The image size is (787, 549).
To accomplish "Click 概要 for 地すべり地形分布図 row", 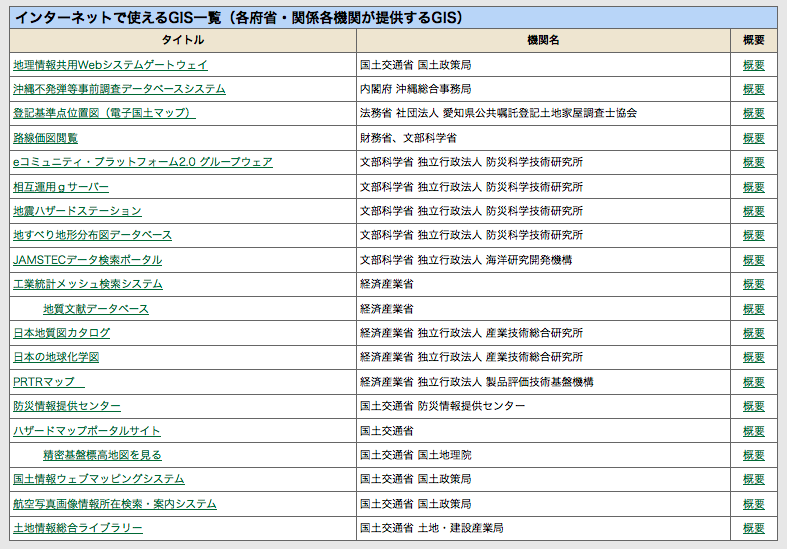I will [x=754, y=235].
